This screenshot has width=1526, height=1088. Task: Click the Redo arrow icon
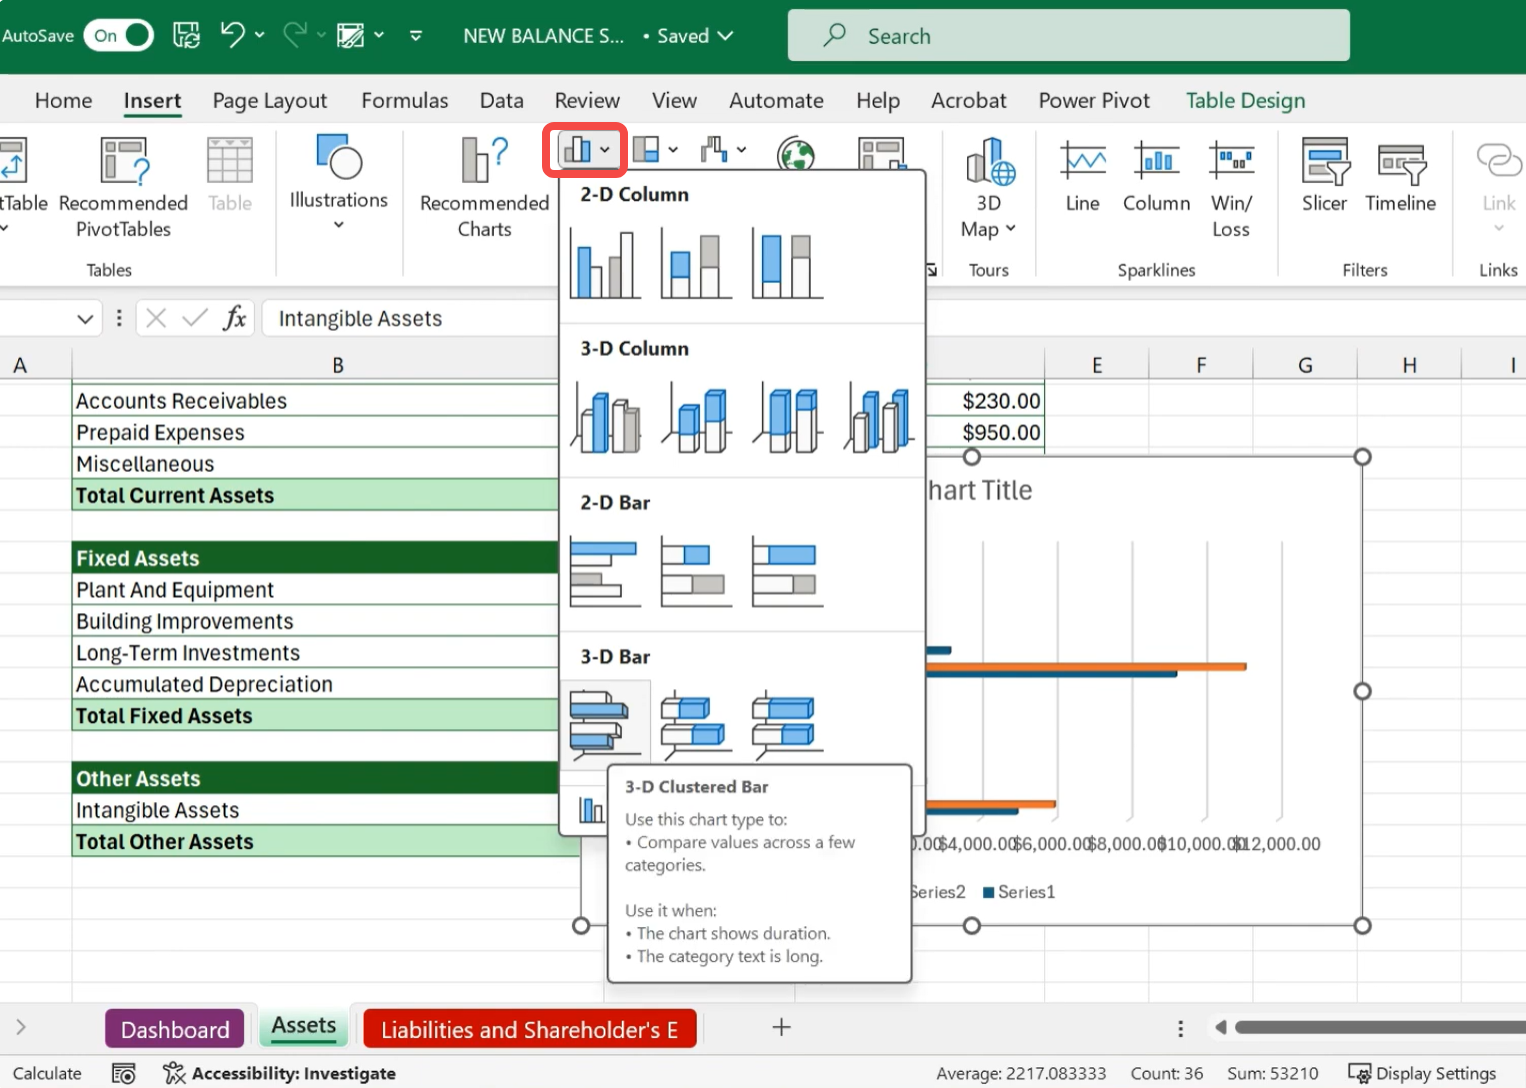point(295,35)
